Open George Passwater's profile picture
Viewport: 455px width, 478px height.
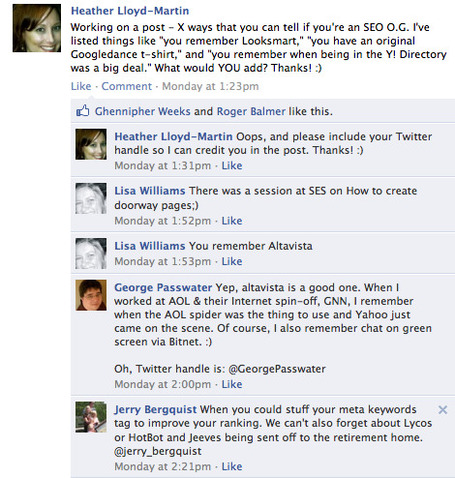click(x=91, y=295)
